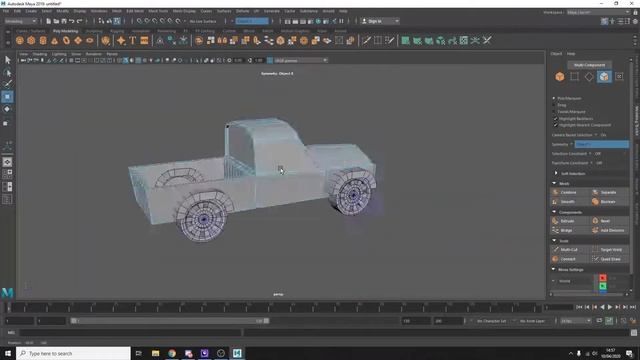Switch to Poly Modeling shelf tab
Image resolution: width=640 pixels, height=360 pixels.
coord(65,31)
